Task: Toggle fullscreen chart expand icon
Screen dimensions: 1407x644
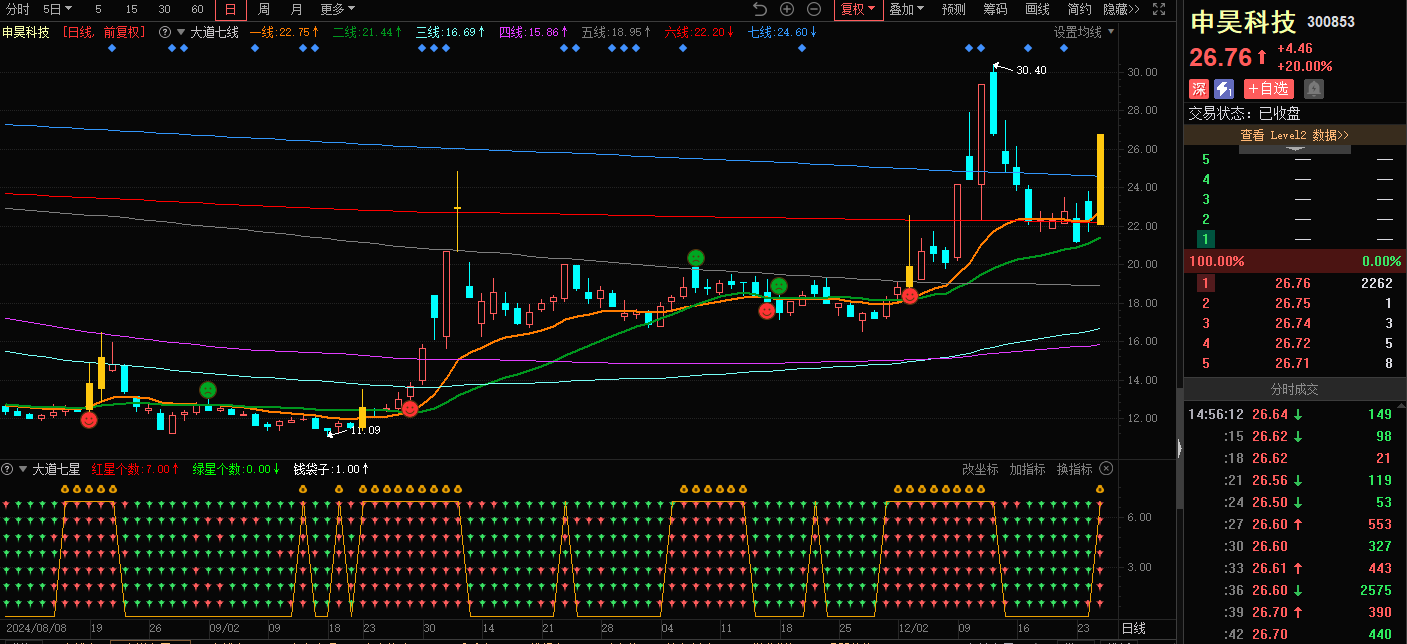Action: tap(1159, 9)
